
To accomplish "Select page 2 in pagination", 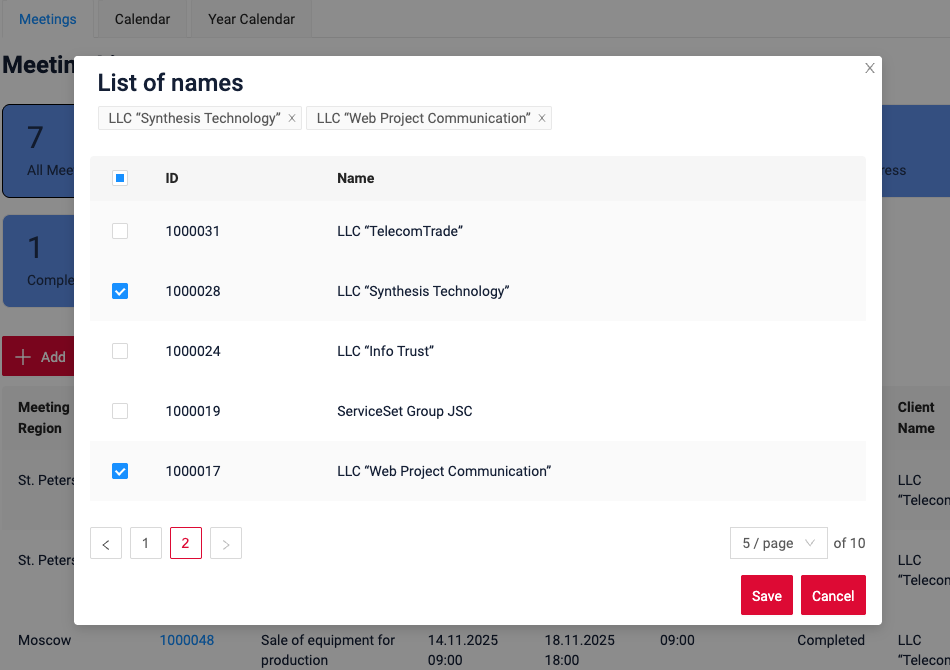I will pyautogui.click(x=186, y=543).
